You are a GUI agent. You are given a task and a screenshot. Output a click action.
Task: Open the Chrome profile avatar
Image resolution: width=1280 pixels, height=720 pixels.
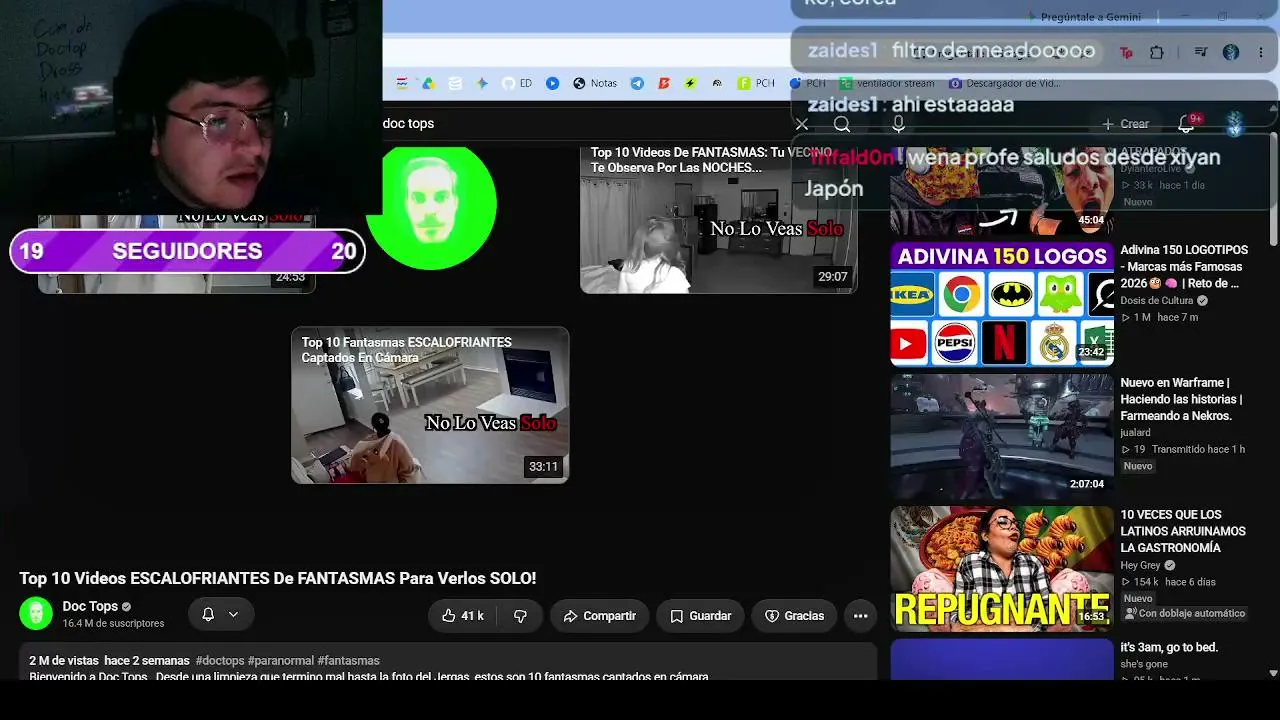[x=1231, y=52]
